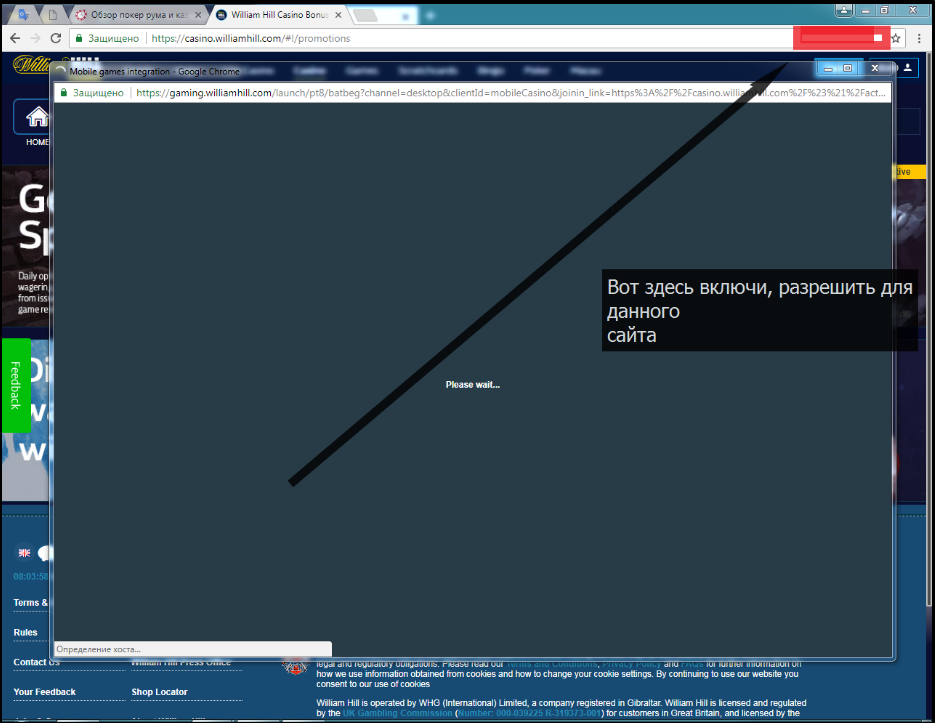Click the forward navigation arrow

tap(36, 38)
